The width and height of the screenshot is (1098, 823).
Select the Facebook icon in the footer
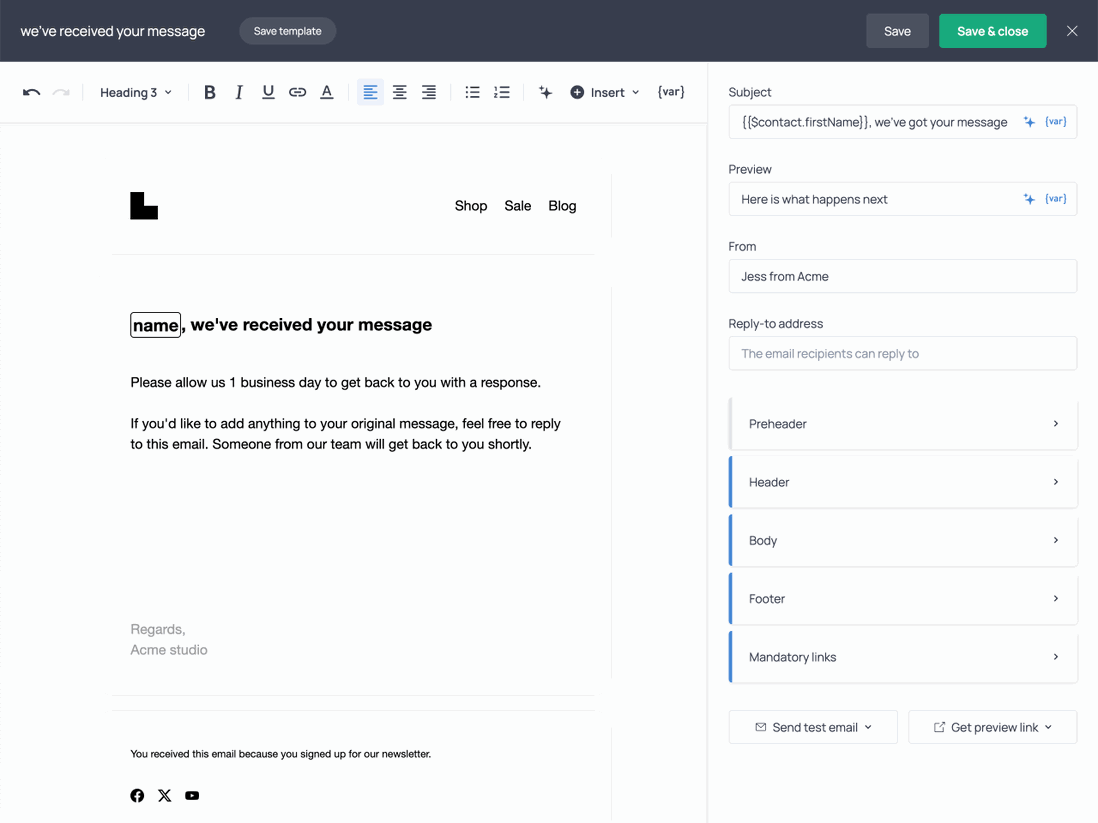137,795
